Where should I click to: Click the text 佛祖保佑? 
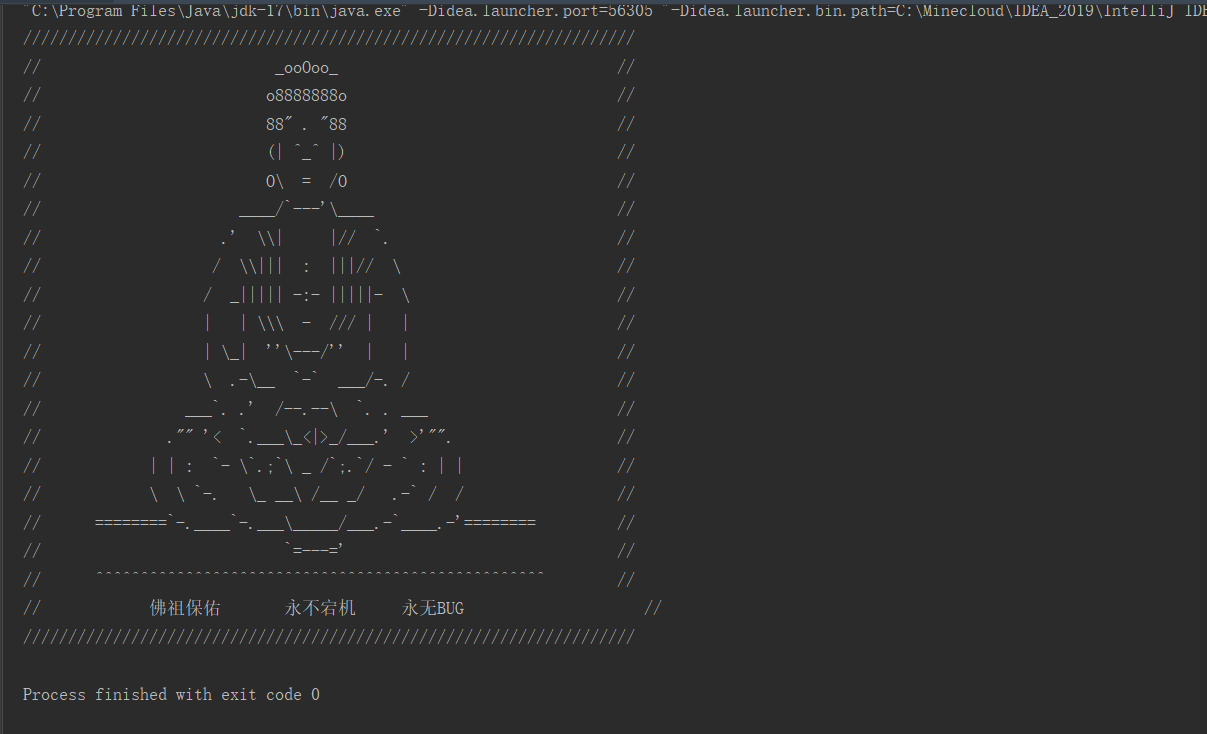point(185,607)
